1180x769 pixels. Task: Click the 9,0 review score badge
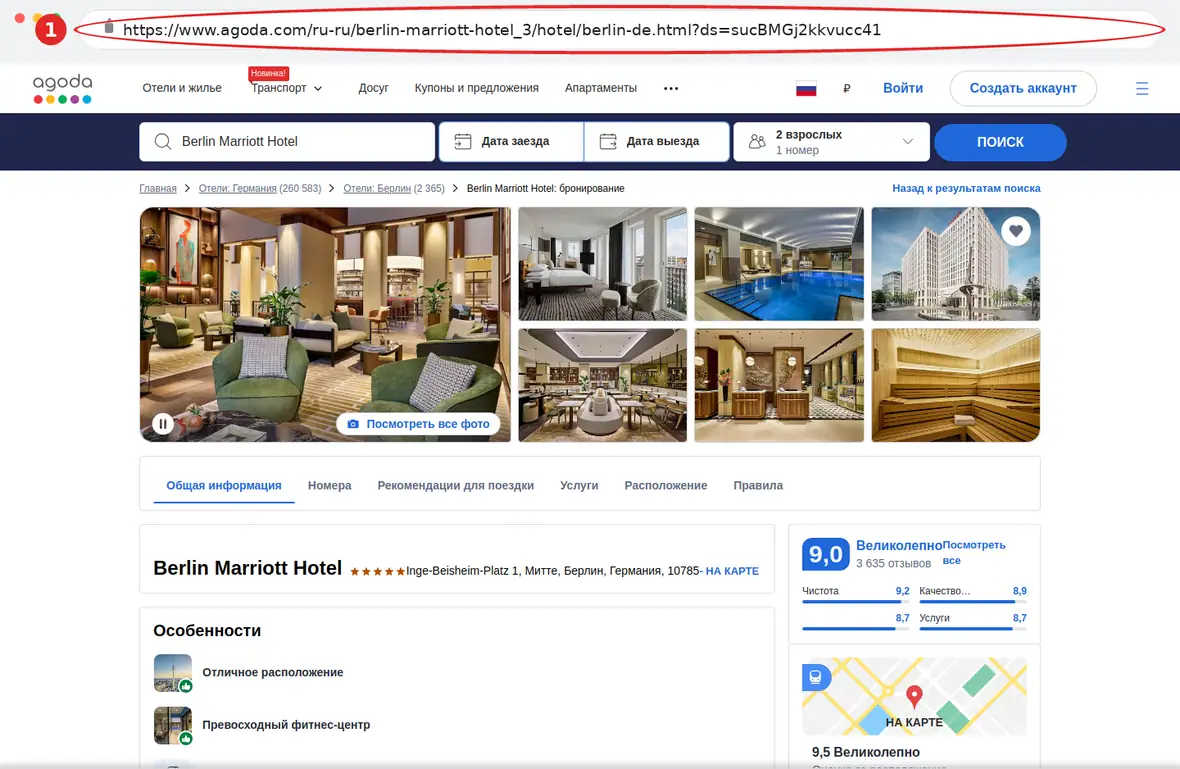point(826,555)
